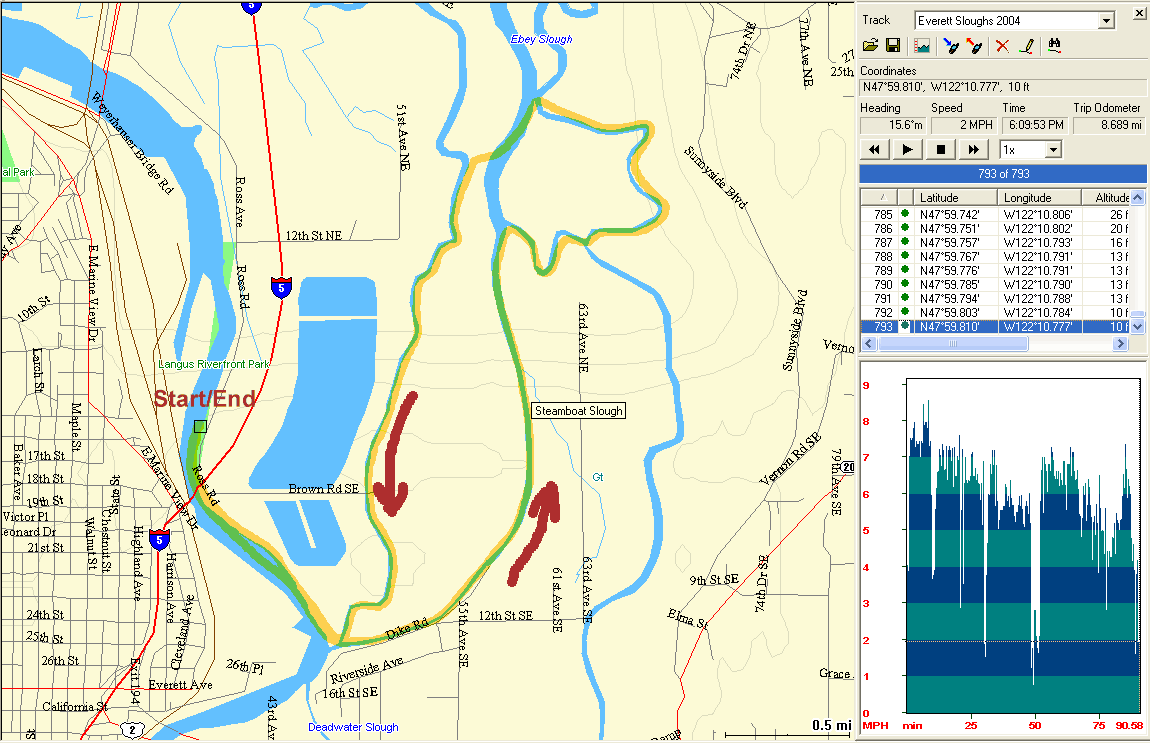This screenshot has height=743, width=1150.
Task: Click the red-arrow receive from GPS device icon
Action: [x=974, y=46]
